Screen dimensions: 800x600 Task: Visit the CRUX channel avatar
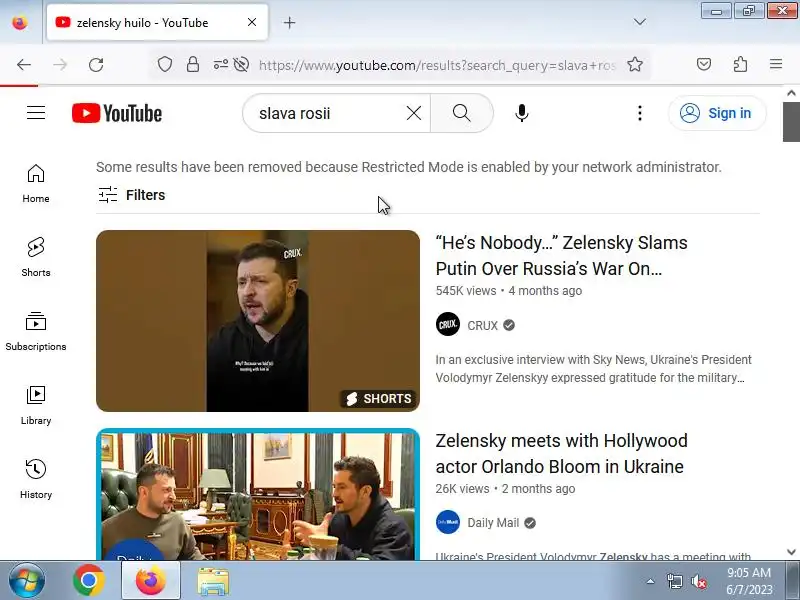448,324
